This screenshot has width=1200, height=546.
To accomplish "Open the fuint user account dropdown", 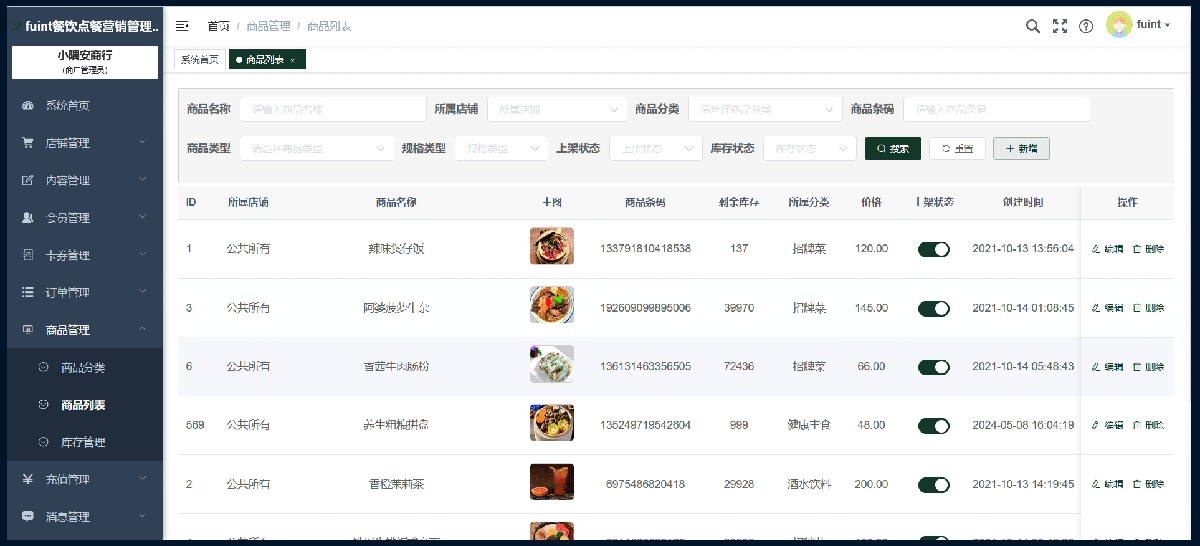I will pos(1153,25).
